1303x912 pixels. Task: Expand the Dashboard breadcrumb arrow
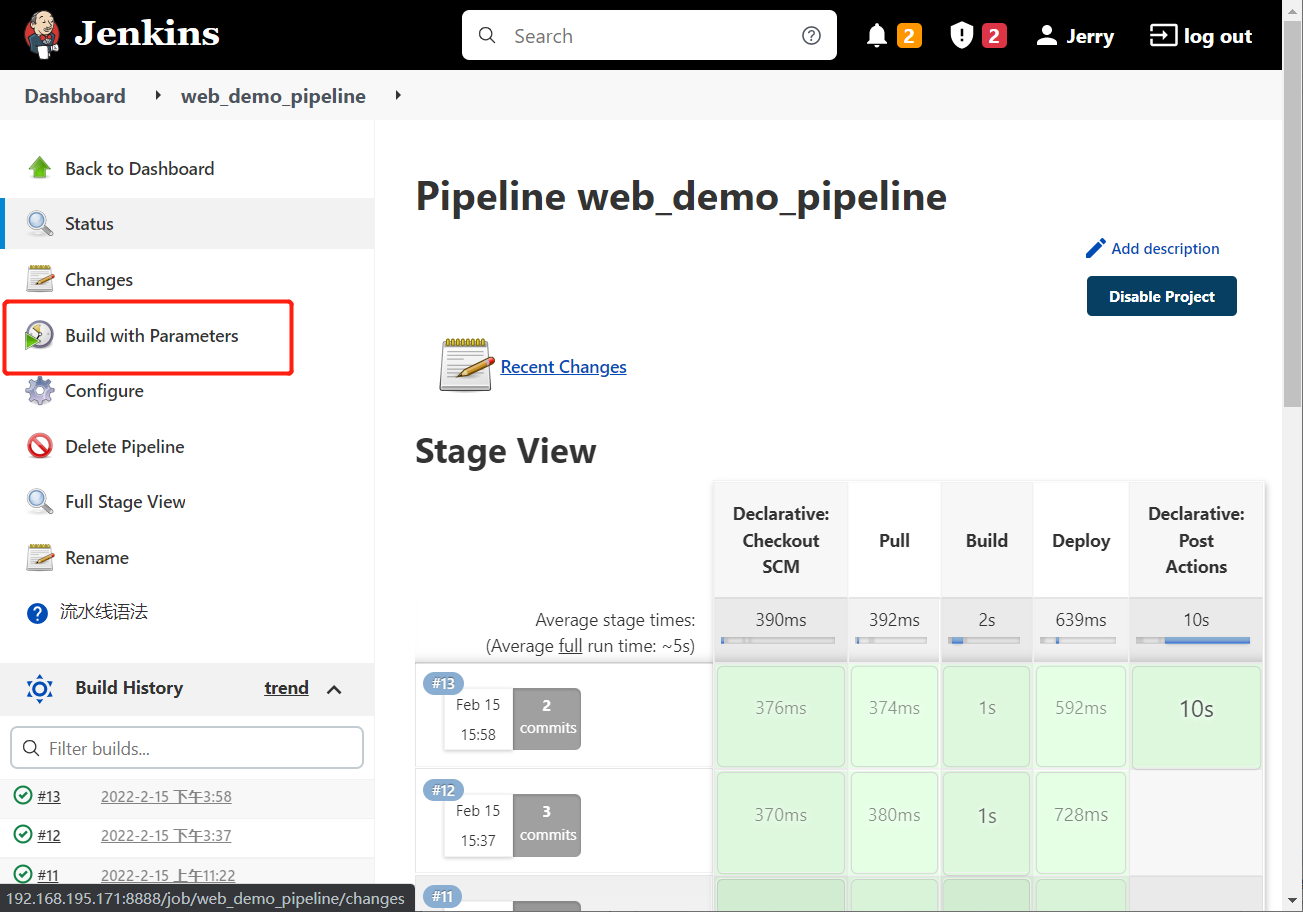158,96
